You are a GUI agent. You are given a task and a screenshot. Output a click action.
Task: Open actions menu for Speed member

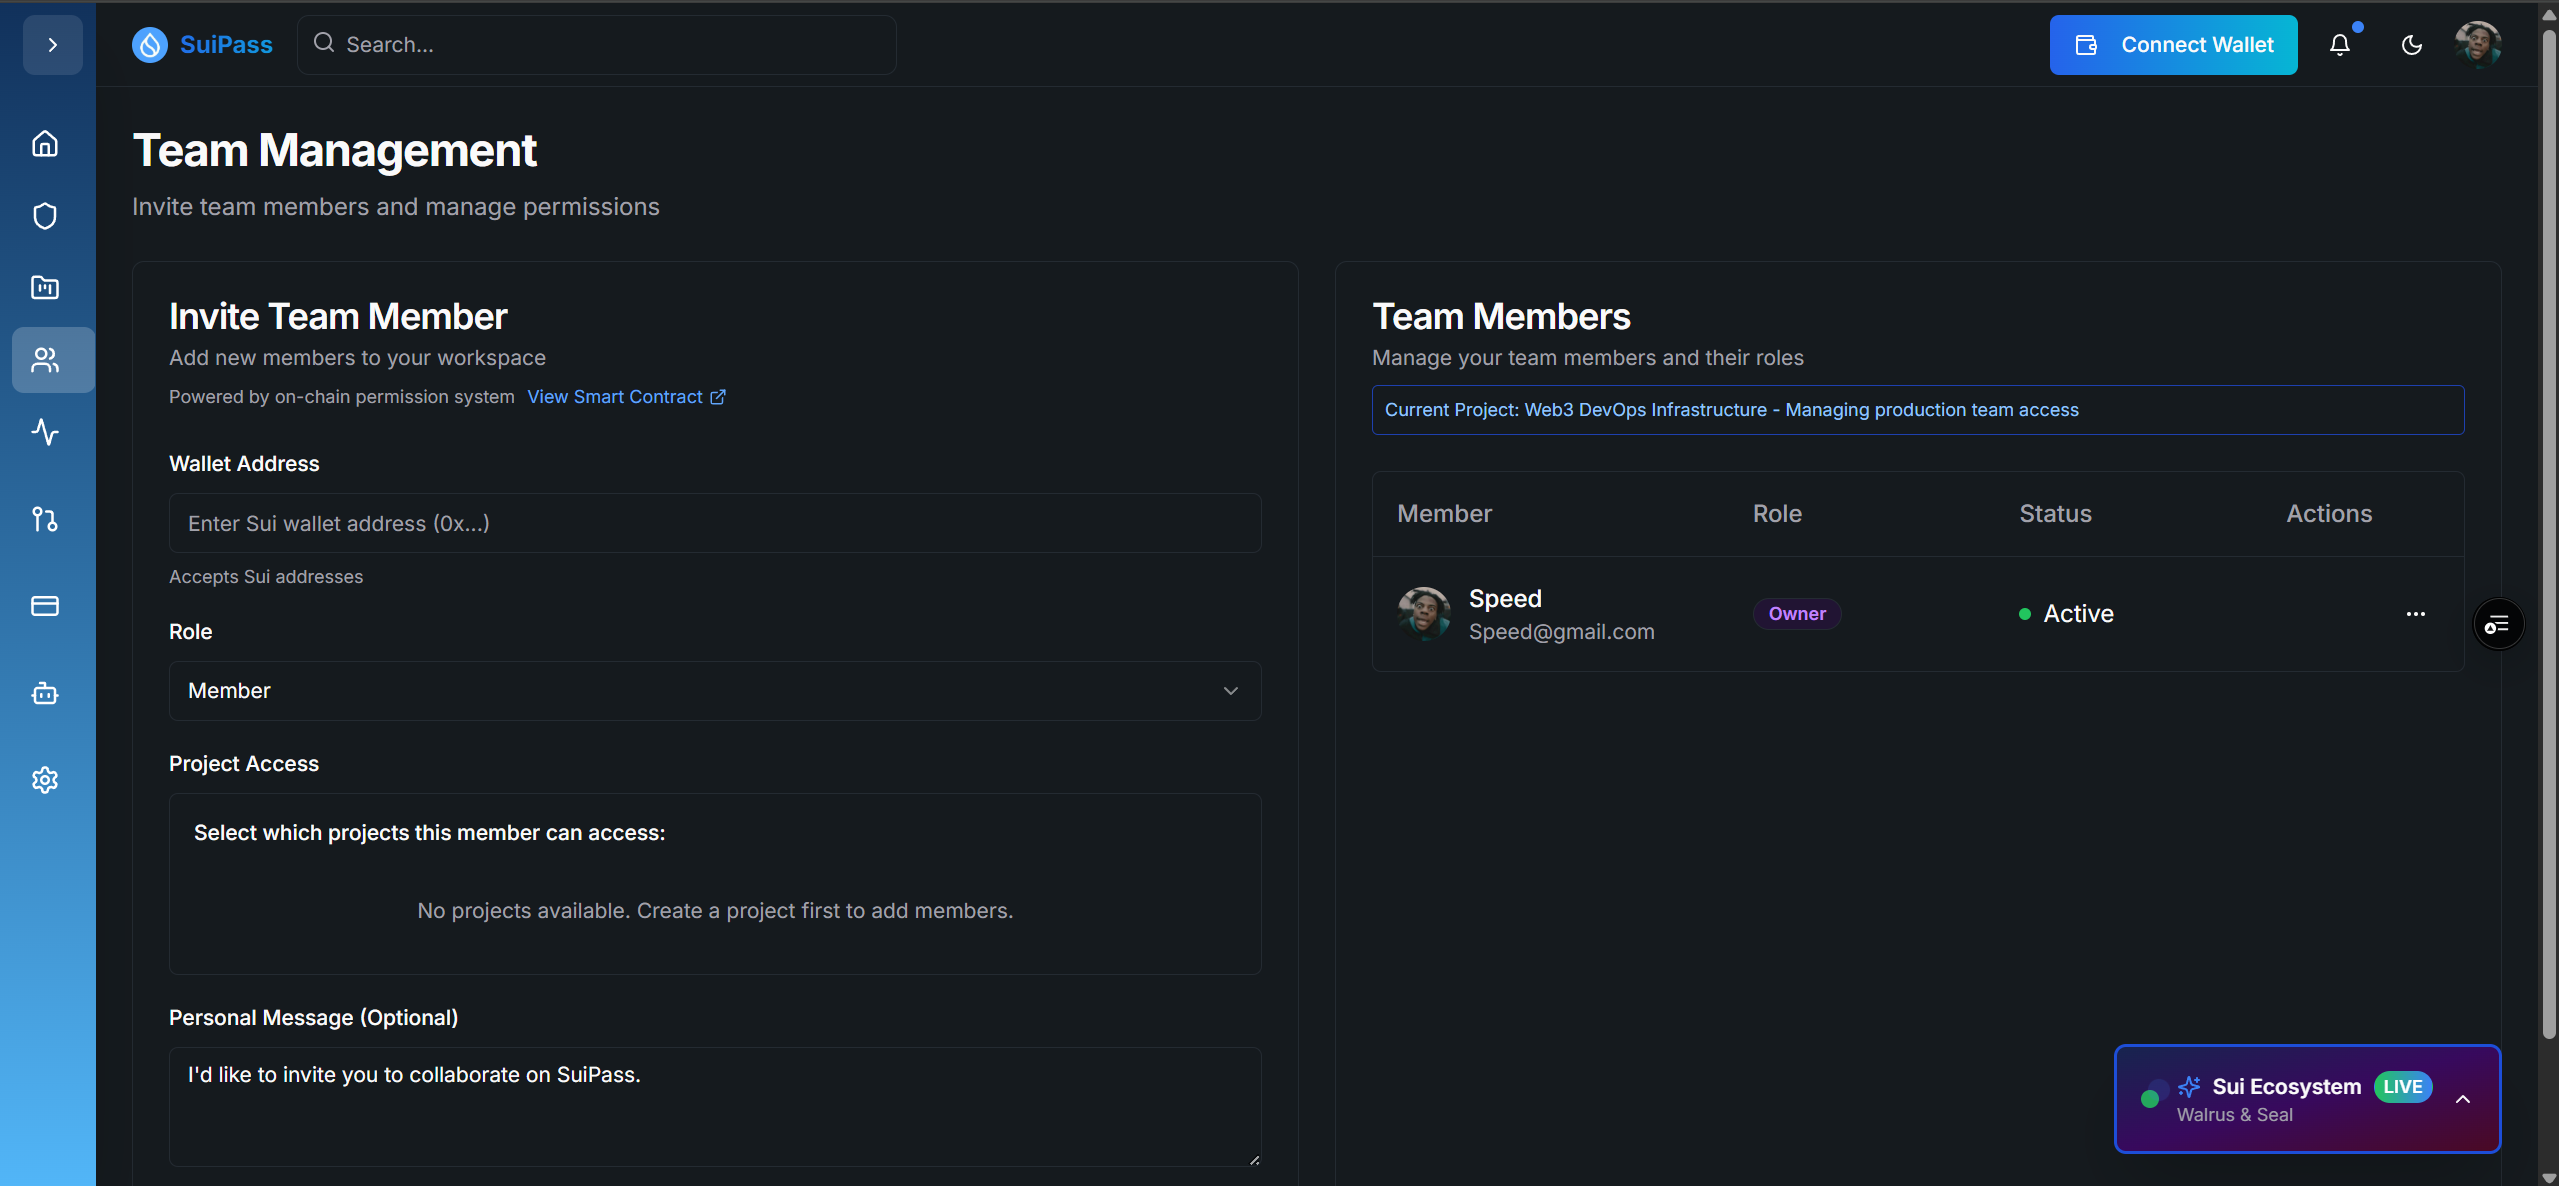click(x=2415, y=614)
